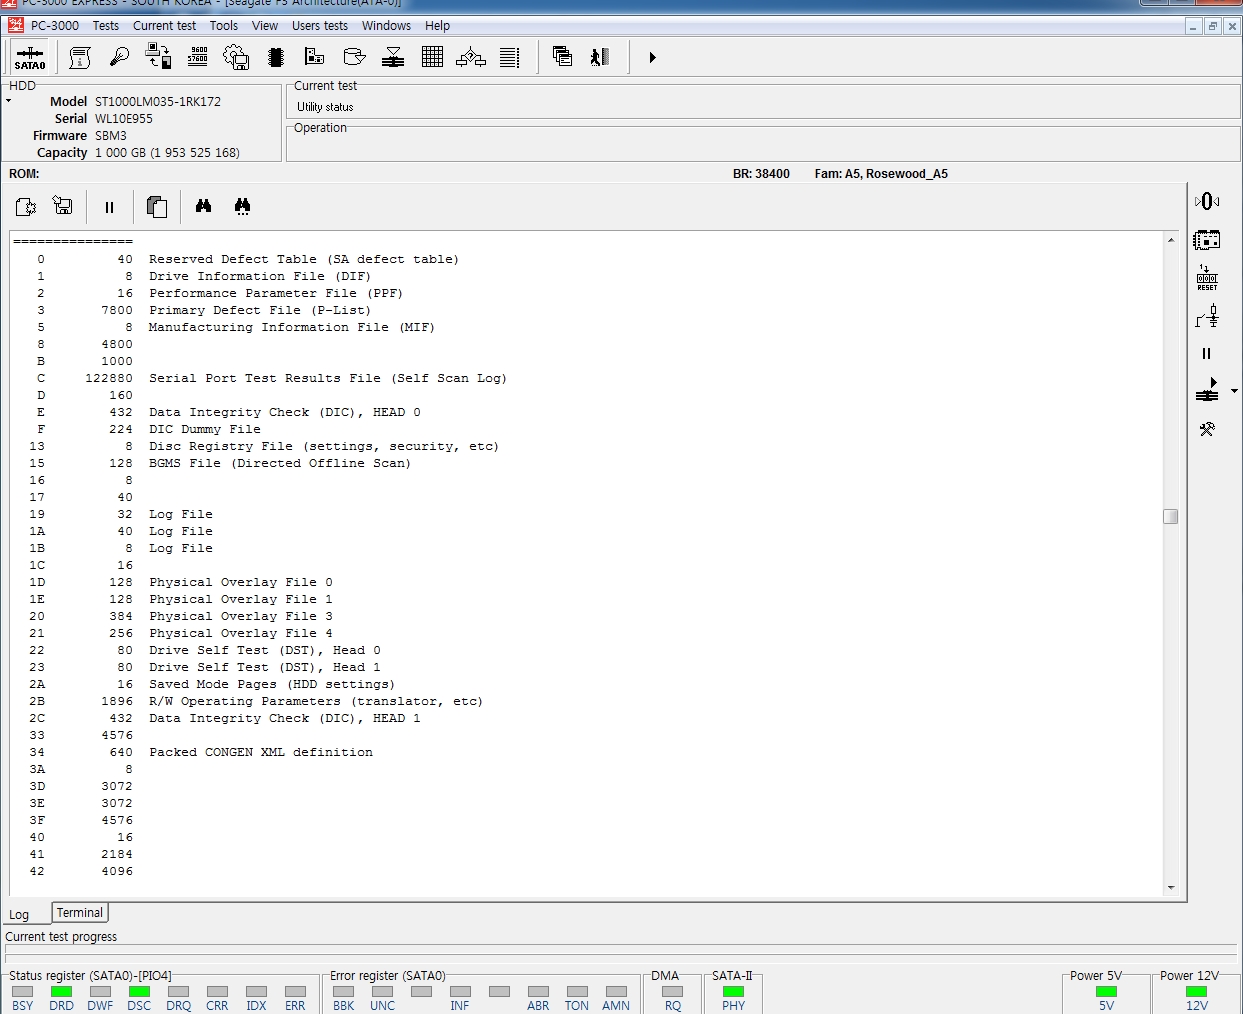Screen dimensions: 1243x1014
Task: Open the Windows menu
Action: 386,26
